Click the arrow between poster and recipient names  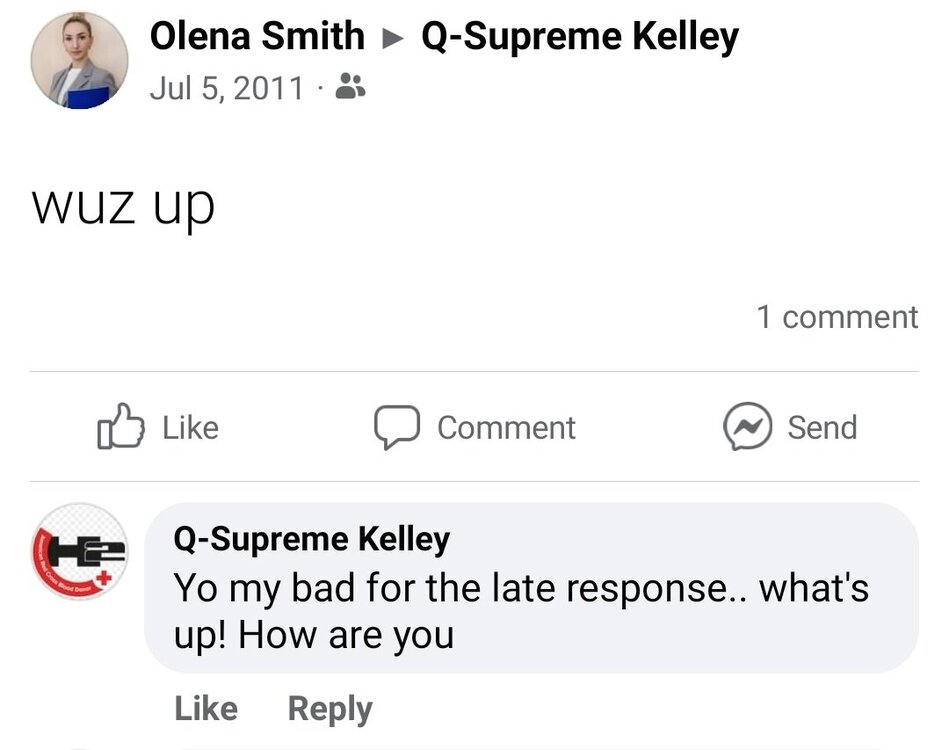pos(393,39)
